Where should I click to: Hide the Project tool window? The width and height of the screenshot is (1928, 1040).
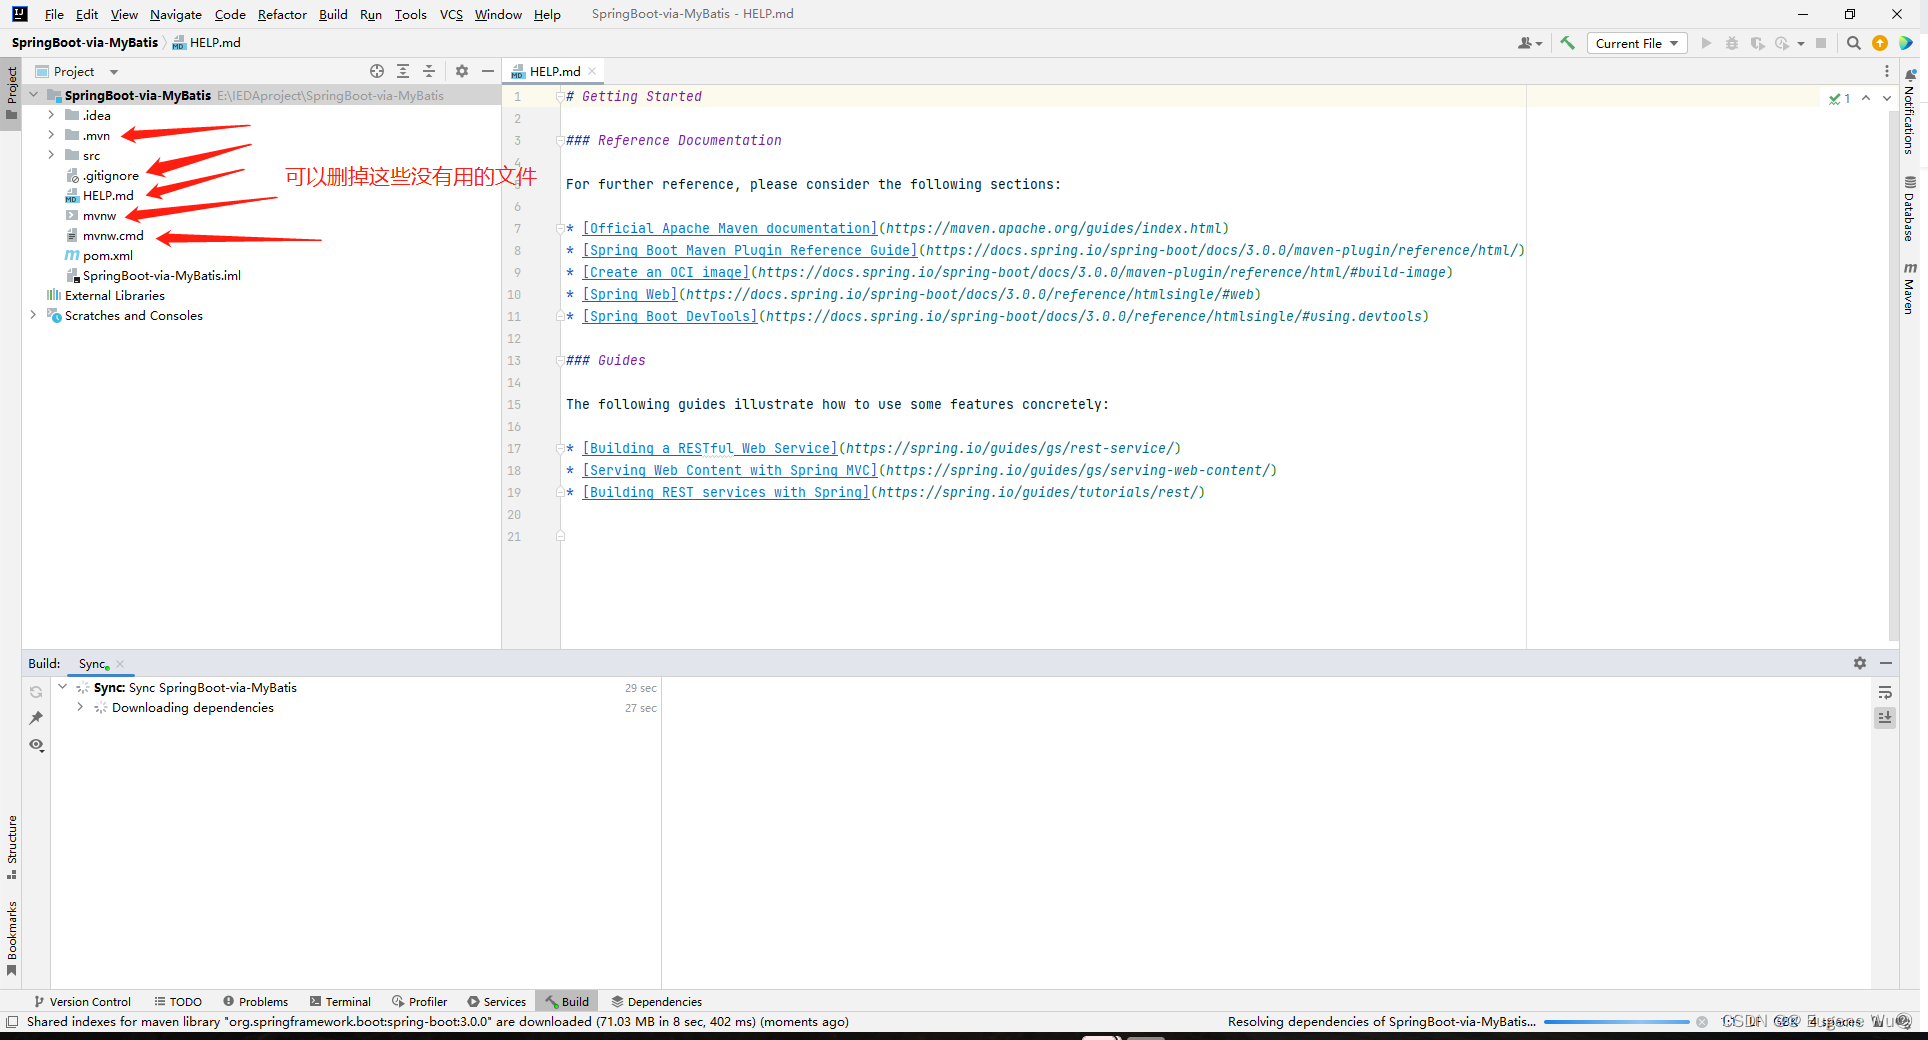point(488,71)
